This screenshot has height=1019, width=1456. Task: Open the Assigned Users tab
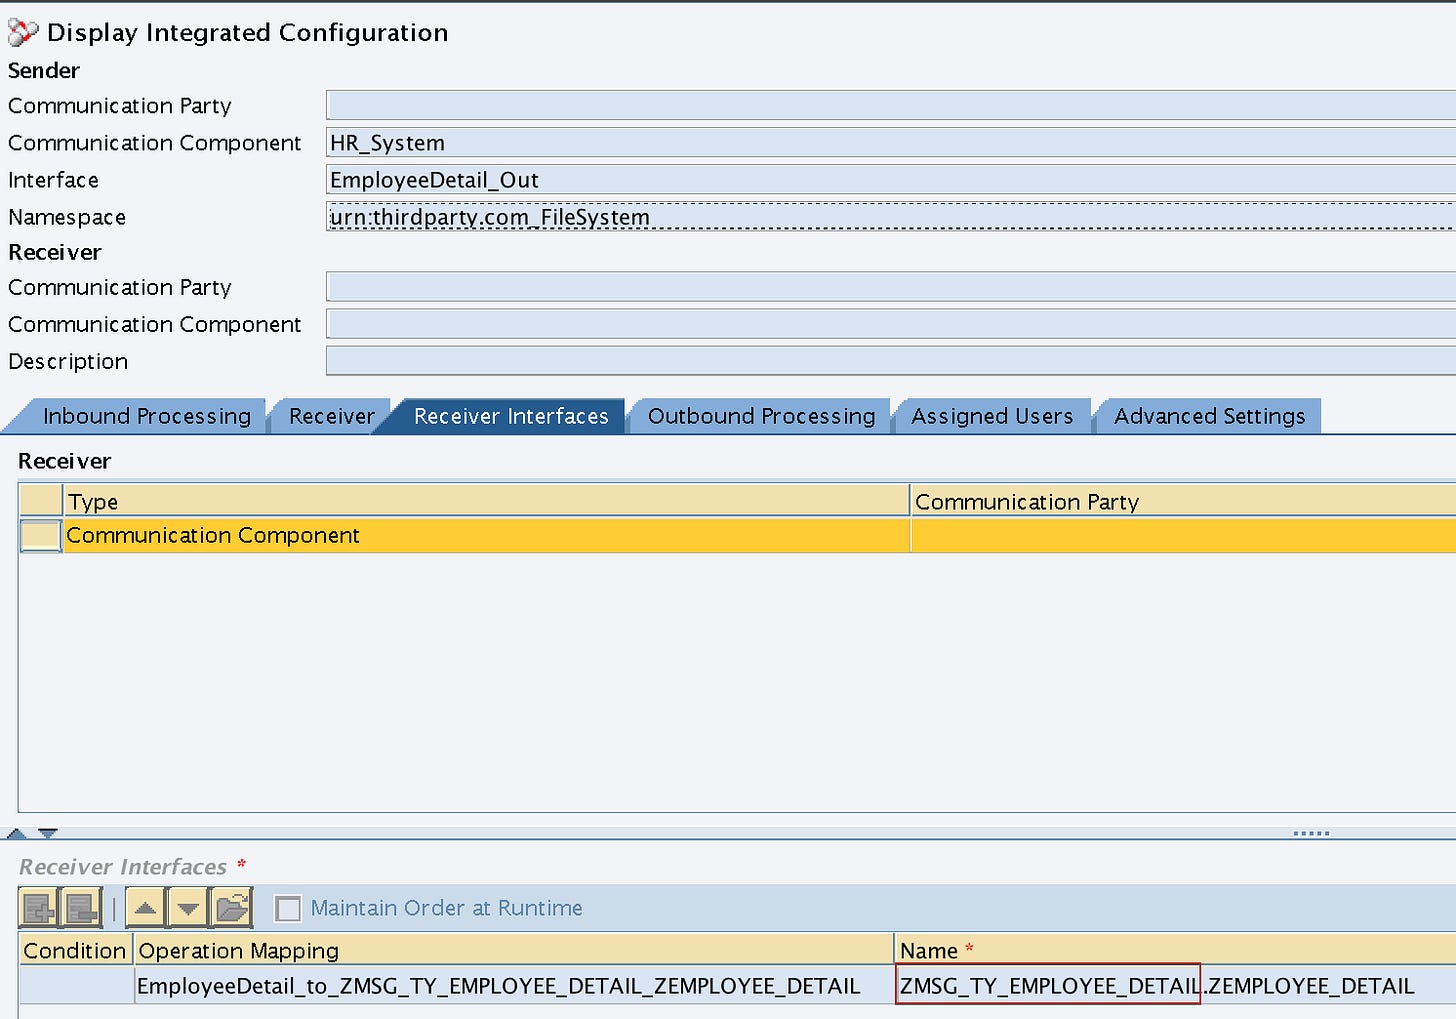coord(992,416)
